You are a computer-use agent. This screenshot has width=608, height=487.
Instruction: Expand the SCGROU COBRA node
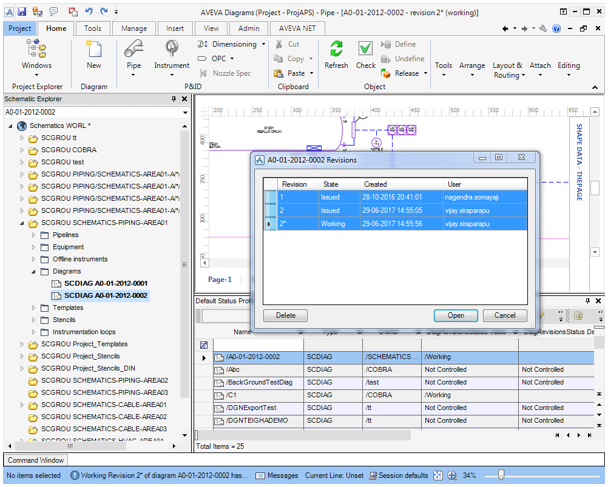(22, 150)
